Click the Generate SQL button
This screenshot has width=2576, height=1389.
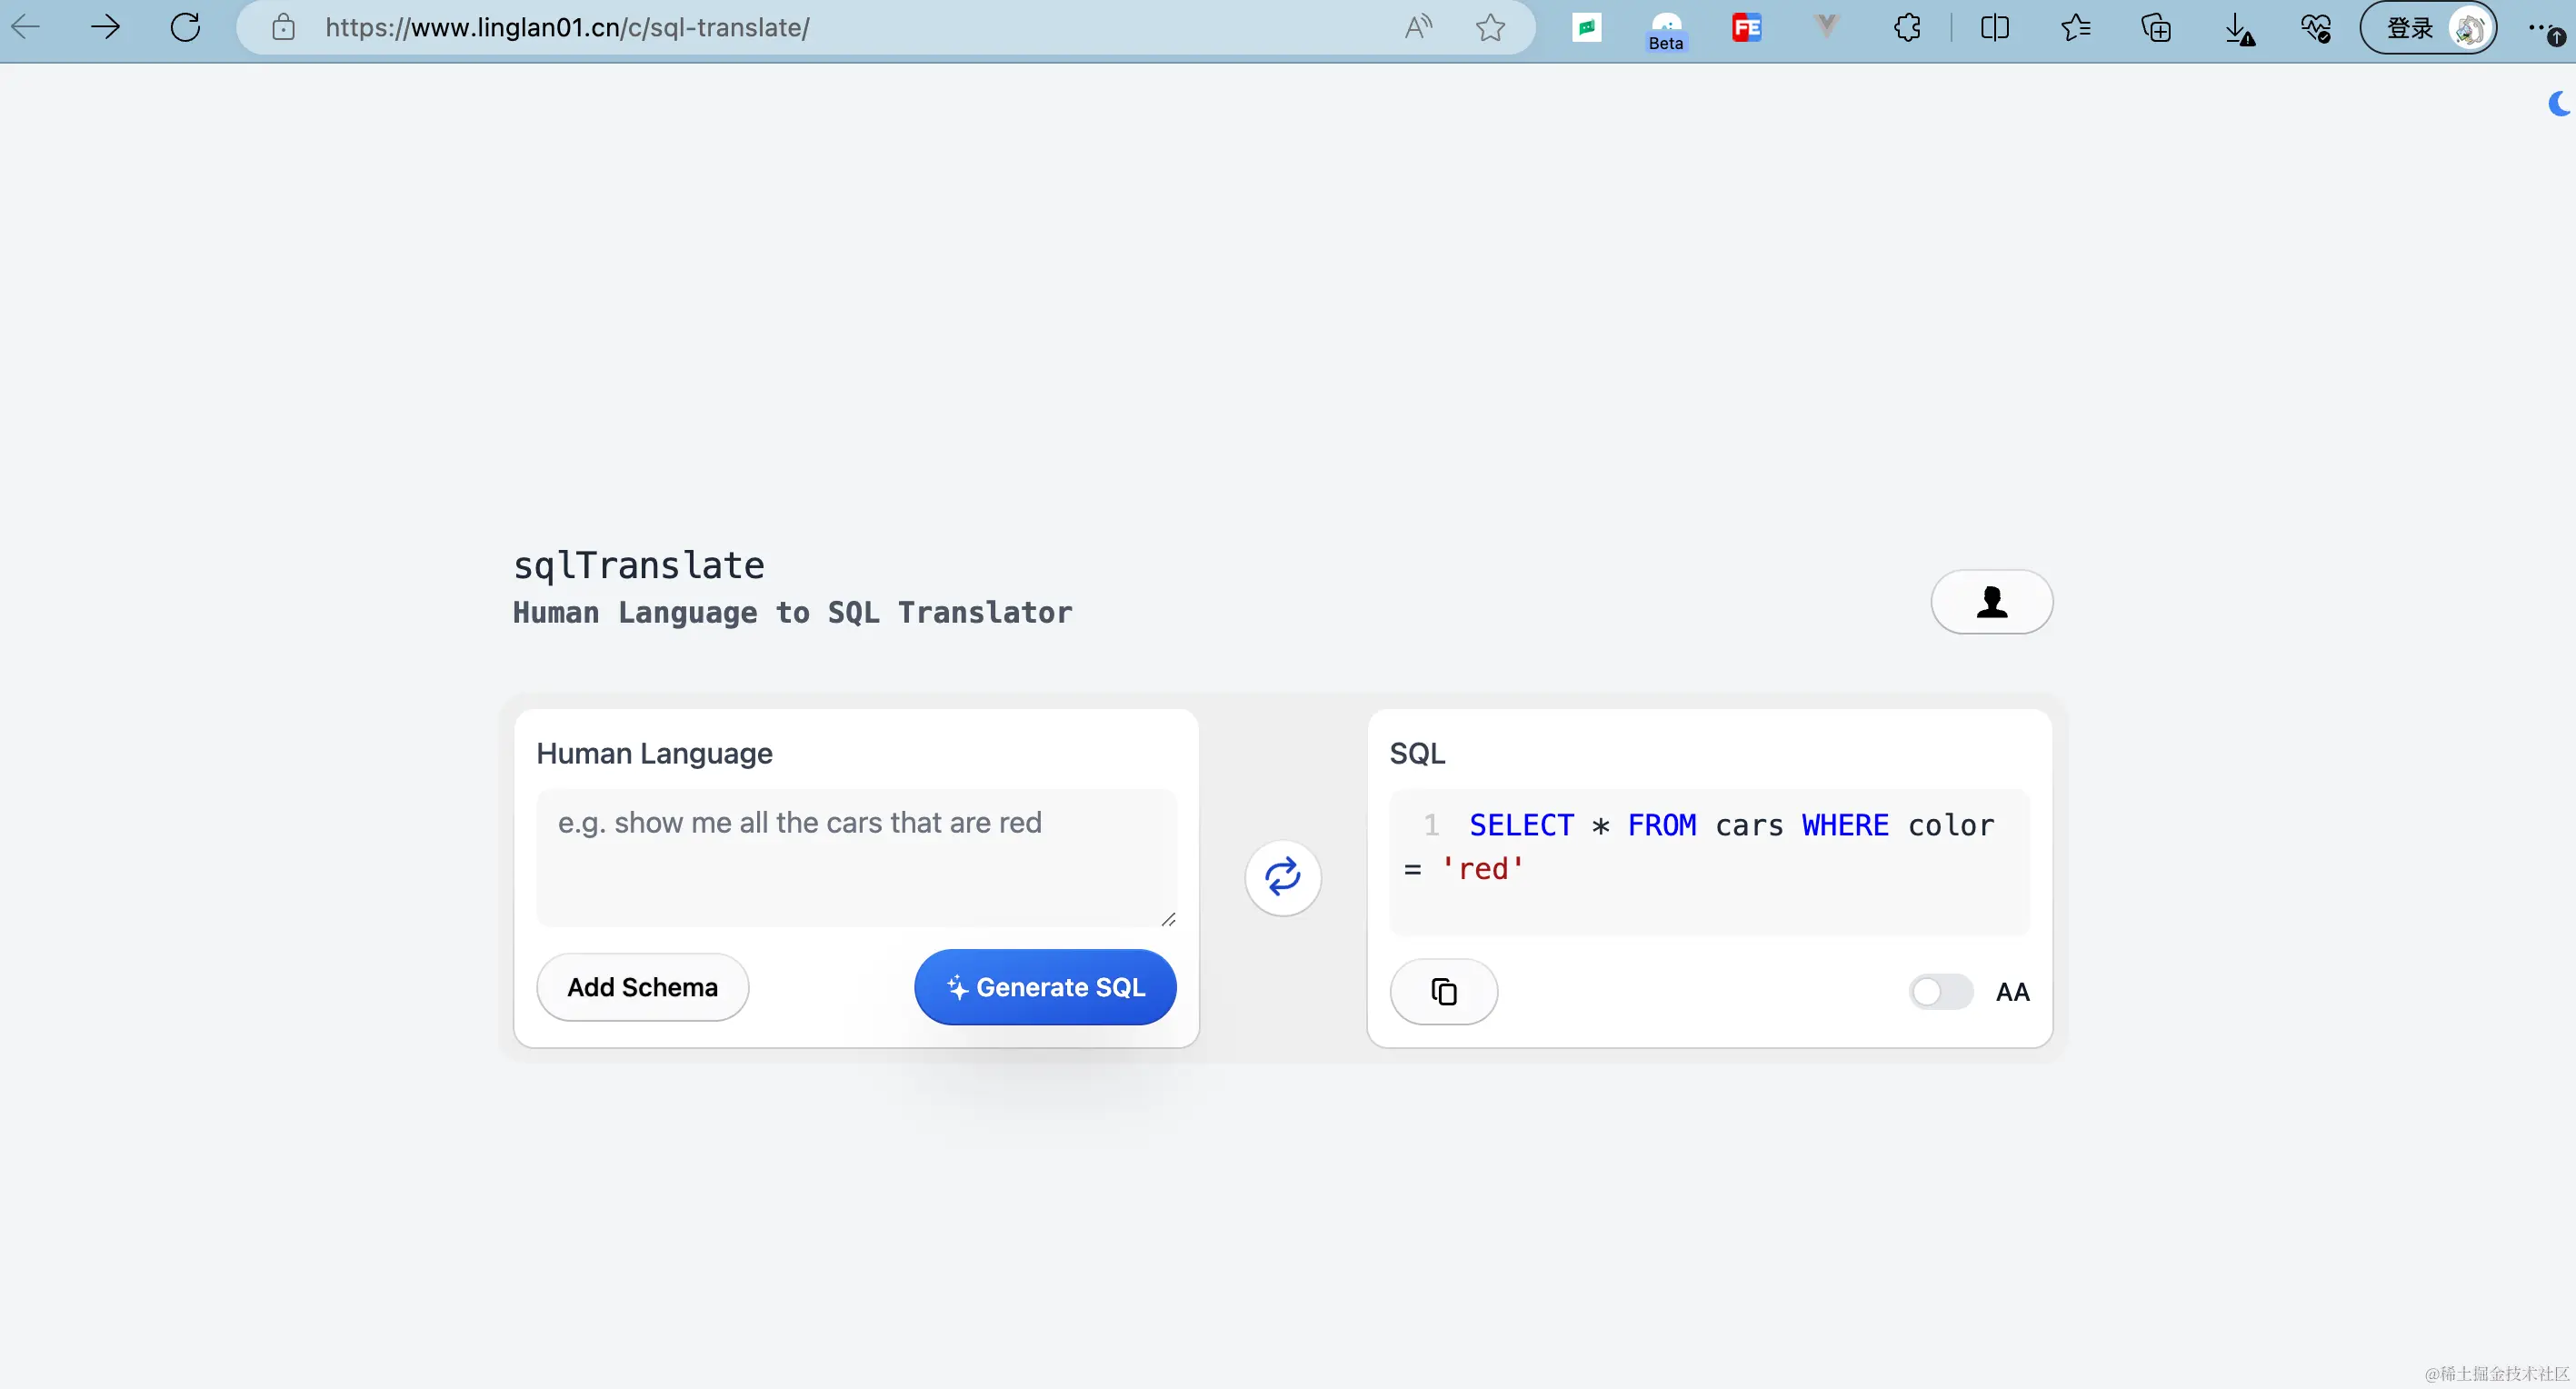(x=1045, y=987)
